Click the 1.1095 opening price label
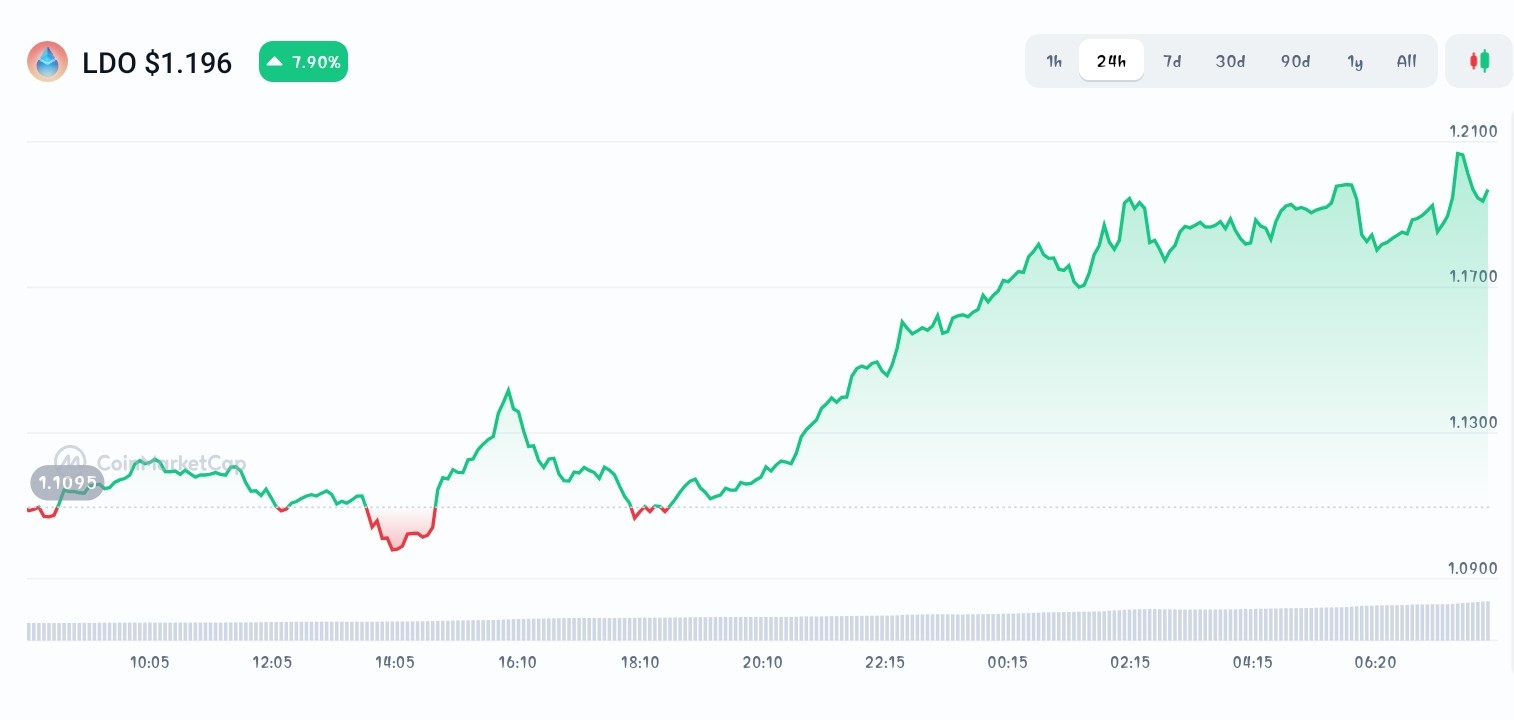 coord(67,483)
